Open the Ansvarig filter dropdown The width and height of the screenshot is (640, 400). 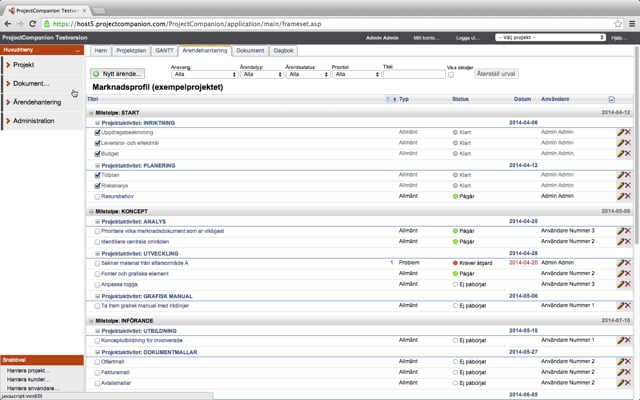204,74
